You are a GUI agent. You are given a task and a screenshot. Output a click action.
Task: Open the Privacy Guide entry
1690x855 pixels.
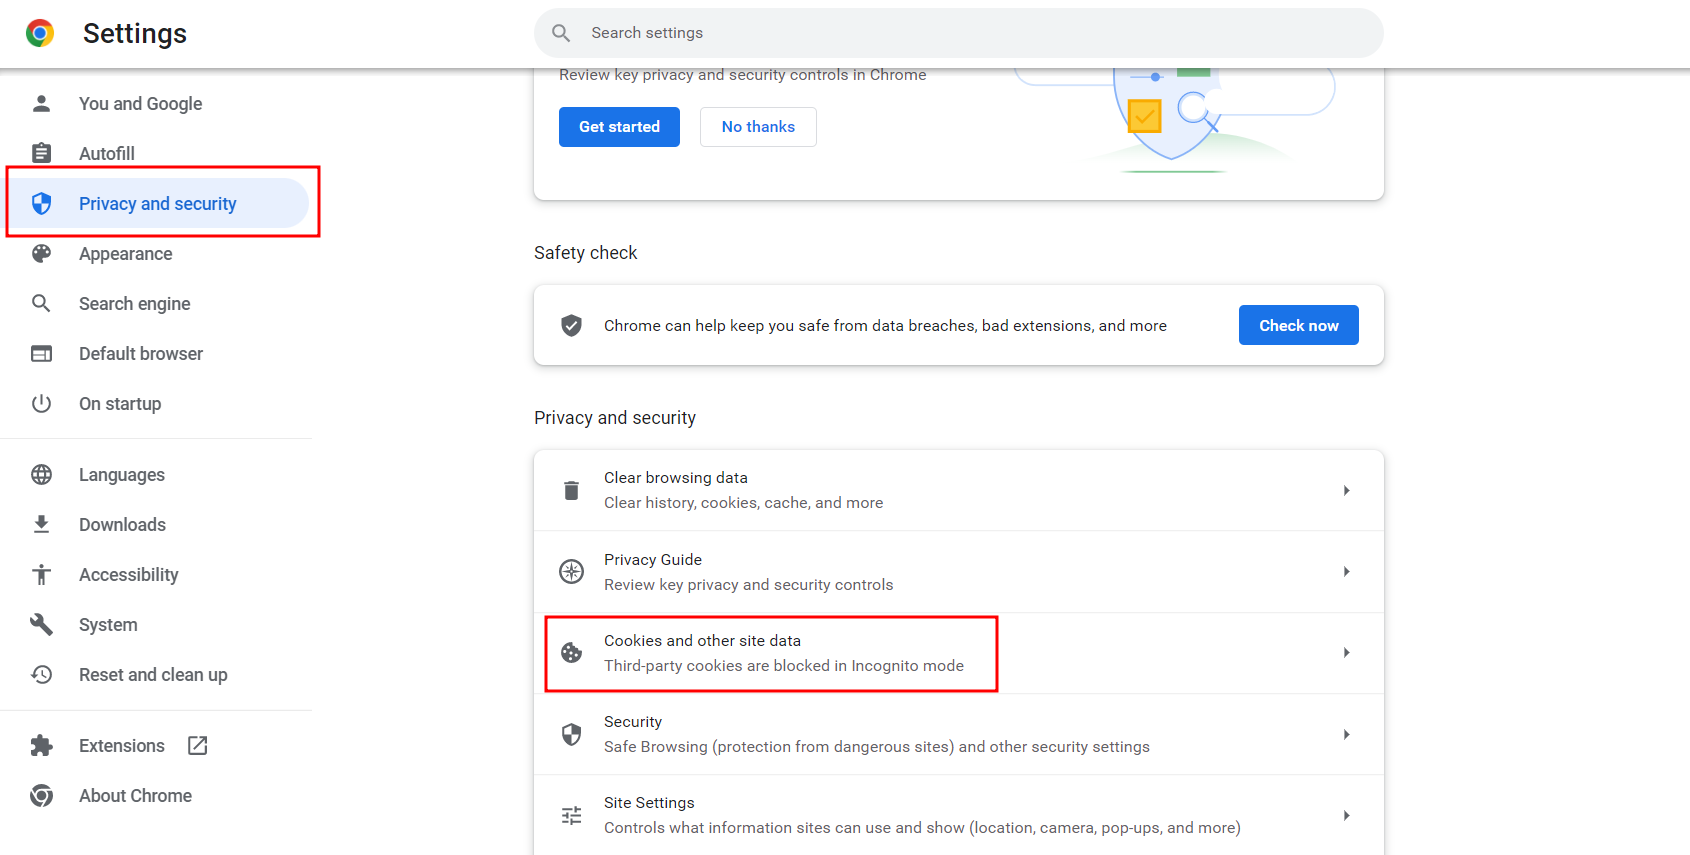tap(959, 571)
